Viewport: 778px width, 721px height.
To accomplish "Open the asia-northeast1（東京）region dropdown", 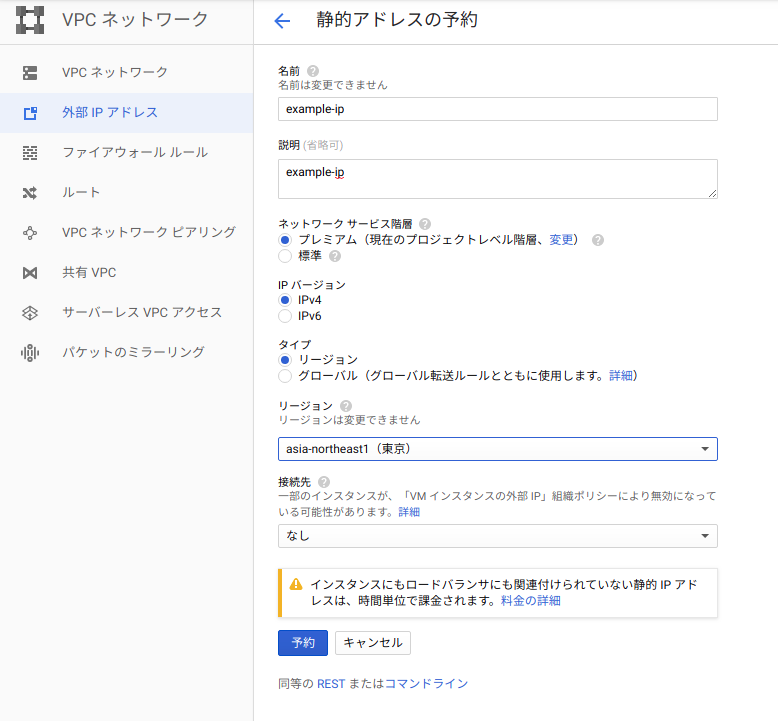I will (498, 449).
